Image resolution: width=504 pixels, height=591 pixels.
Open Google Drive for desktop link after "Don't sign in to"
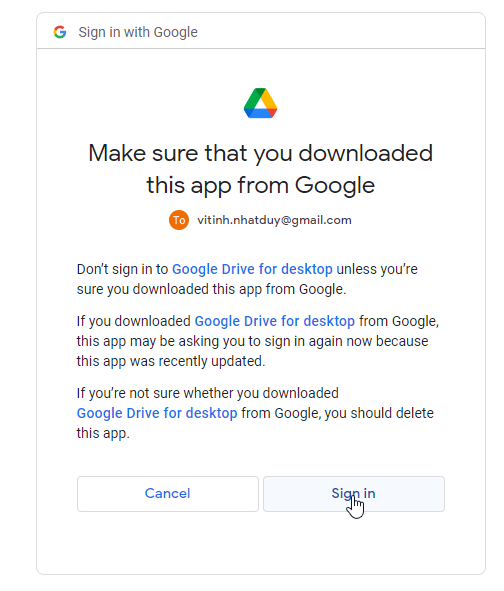[252, 269]
